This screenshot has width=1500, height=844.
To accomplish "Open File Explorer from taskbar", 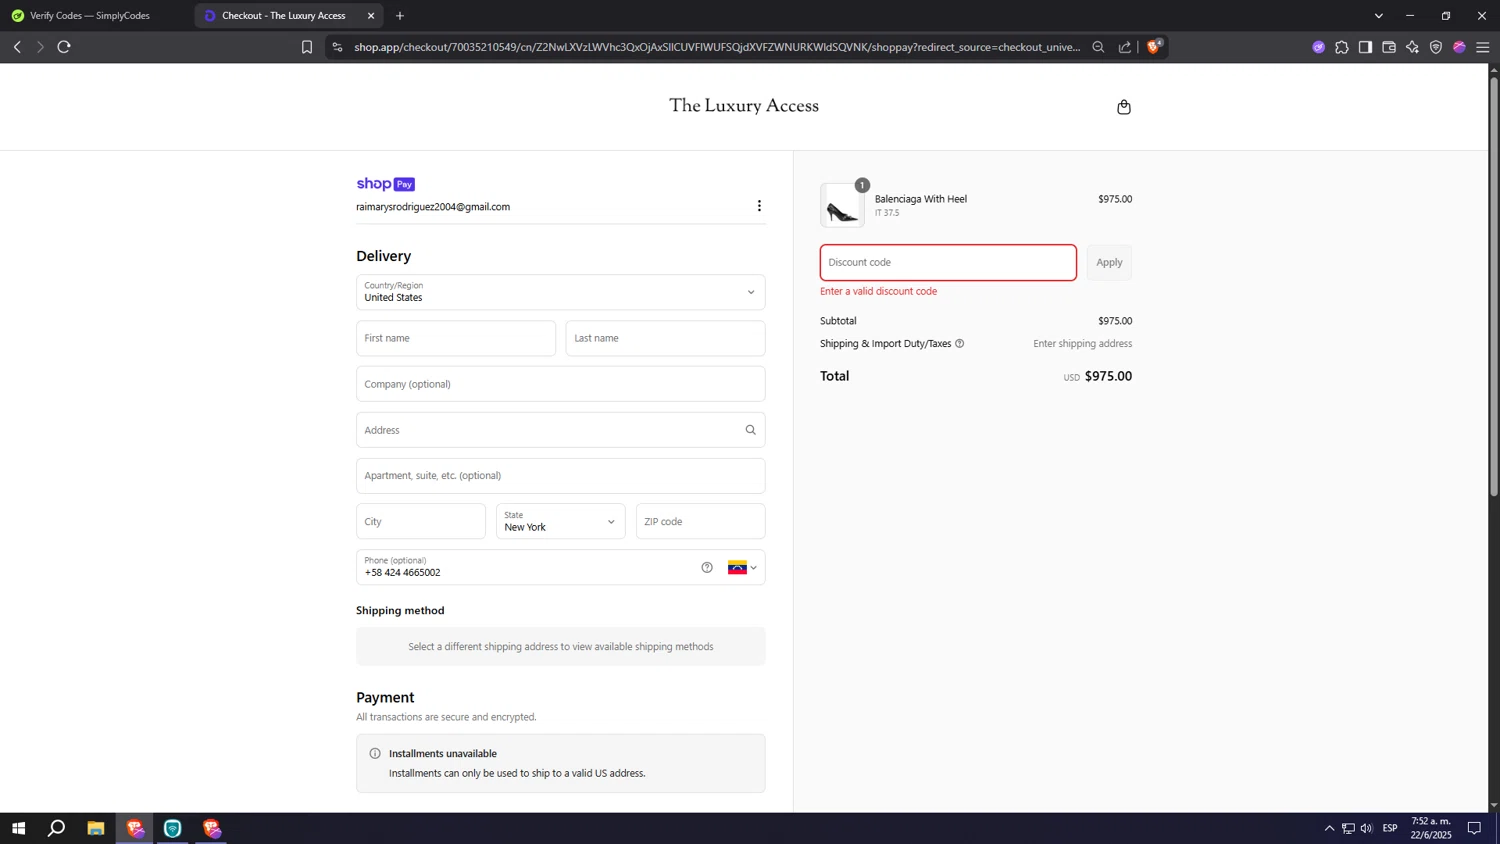I will (x=96, y=828).
